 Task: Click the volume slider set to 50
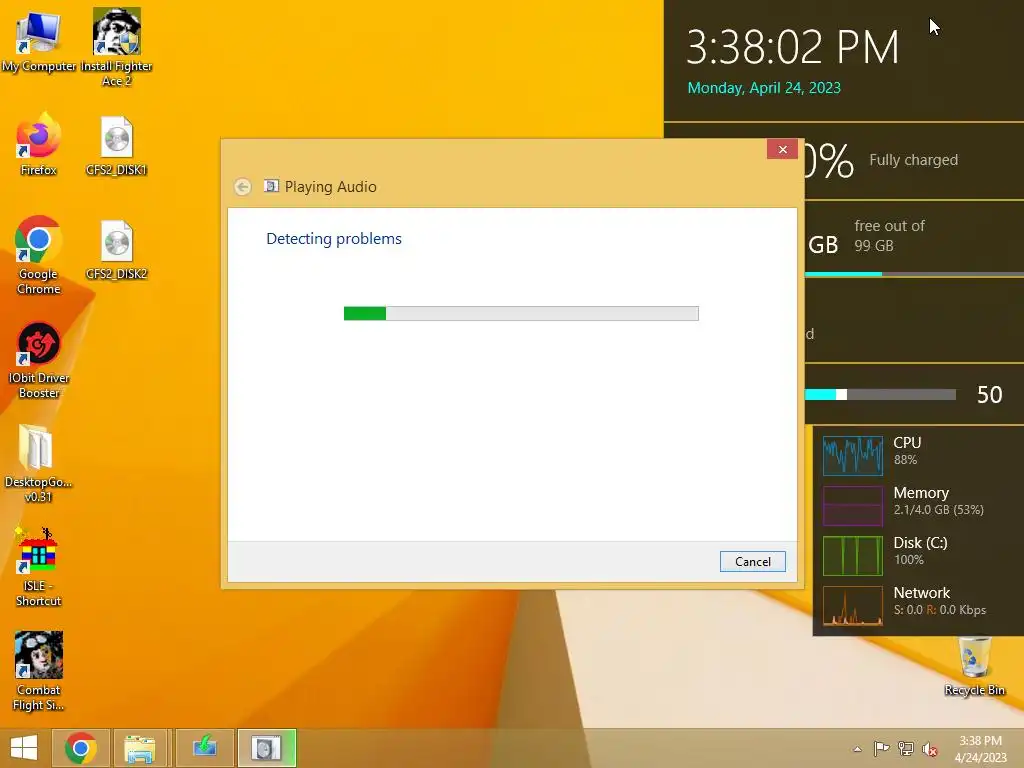pyautogui.click(x=880, y=394)
